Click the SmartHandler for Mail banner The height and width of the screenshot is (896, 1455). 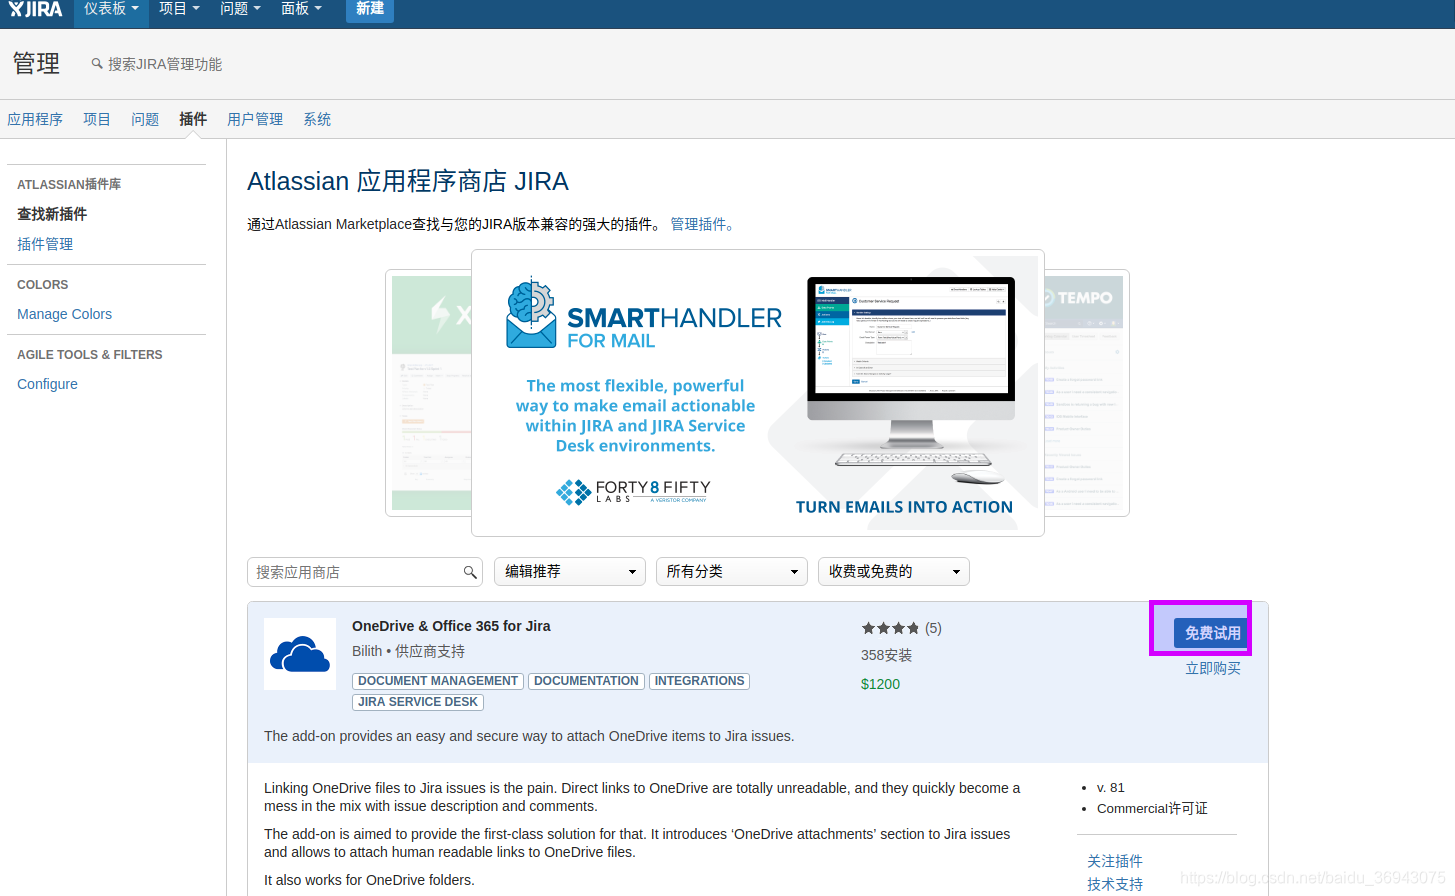pos(758,393)
